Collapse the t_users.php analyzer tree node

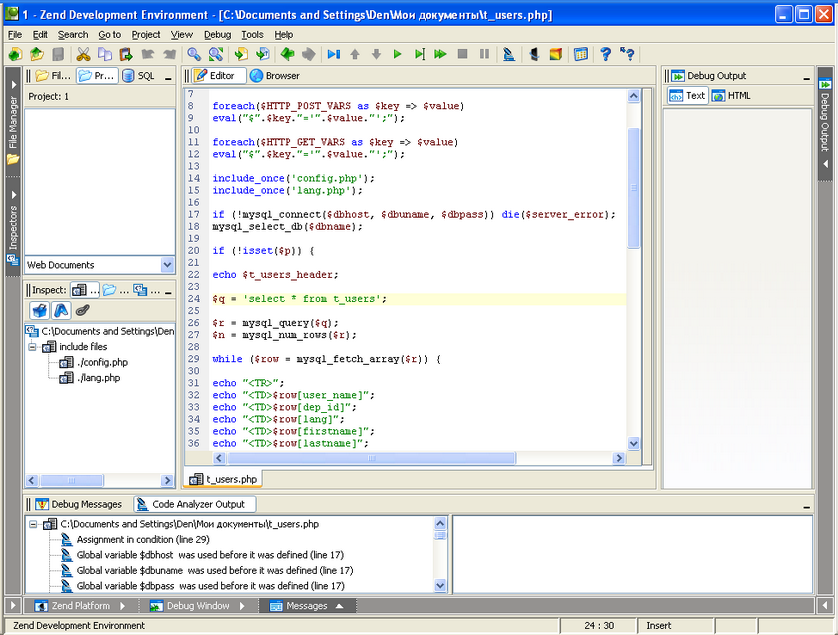coord(33,524)
